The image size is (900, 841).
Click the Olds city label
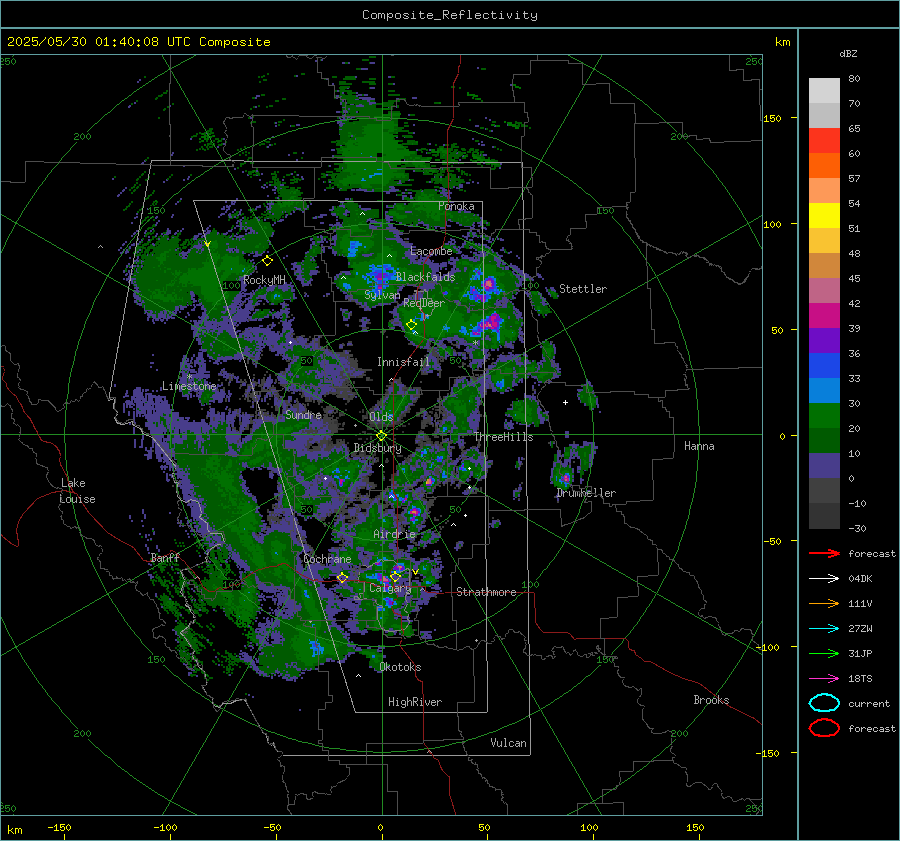pyautogui.click(x=381, y=417)
